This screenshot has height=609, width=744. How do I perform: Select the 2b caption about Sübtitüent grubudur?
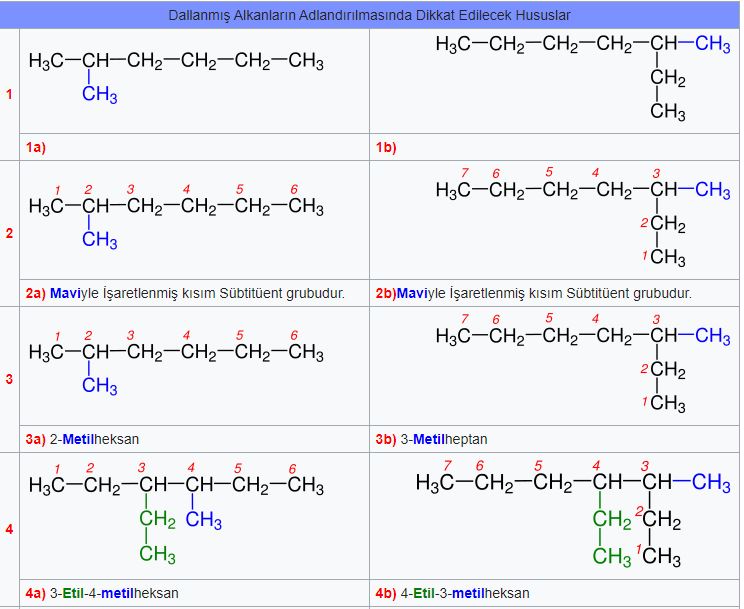[x=534, y=294]
